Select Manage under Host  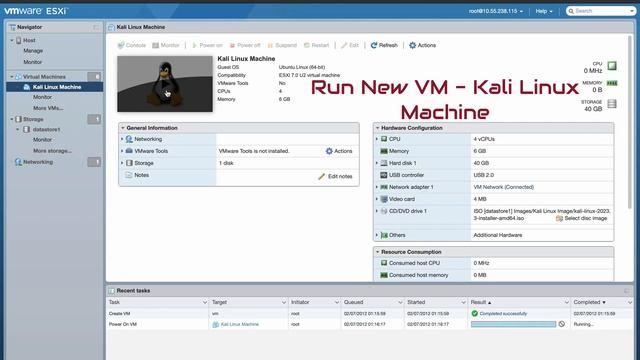[x=33, y=51]
